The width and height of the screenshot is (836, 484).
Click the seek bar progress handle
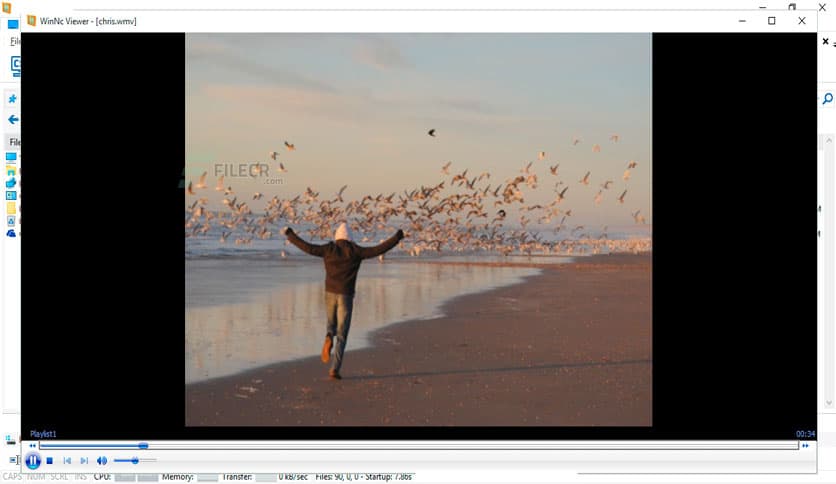[143, 446]
